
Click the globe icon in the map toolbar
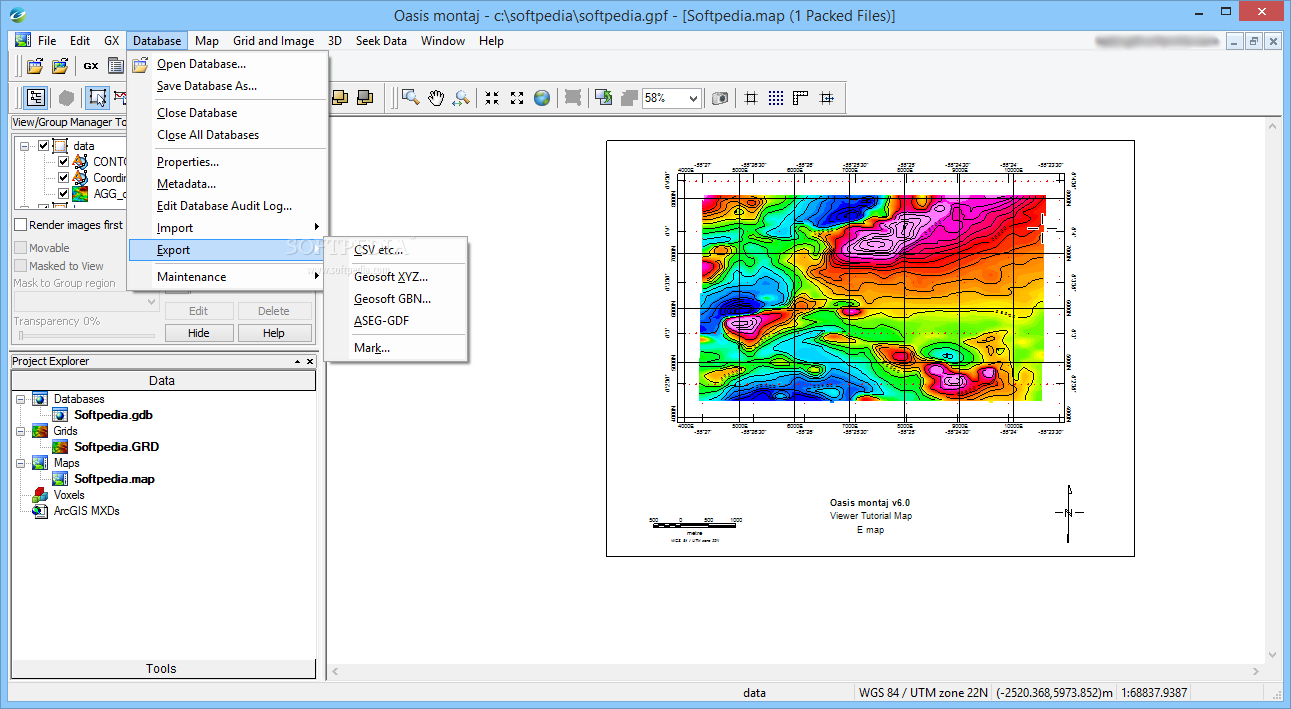coord(542,97)
